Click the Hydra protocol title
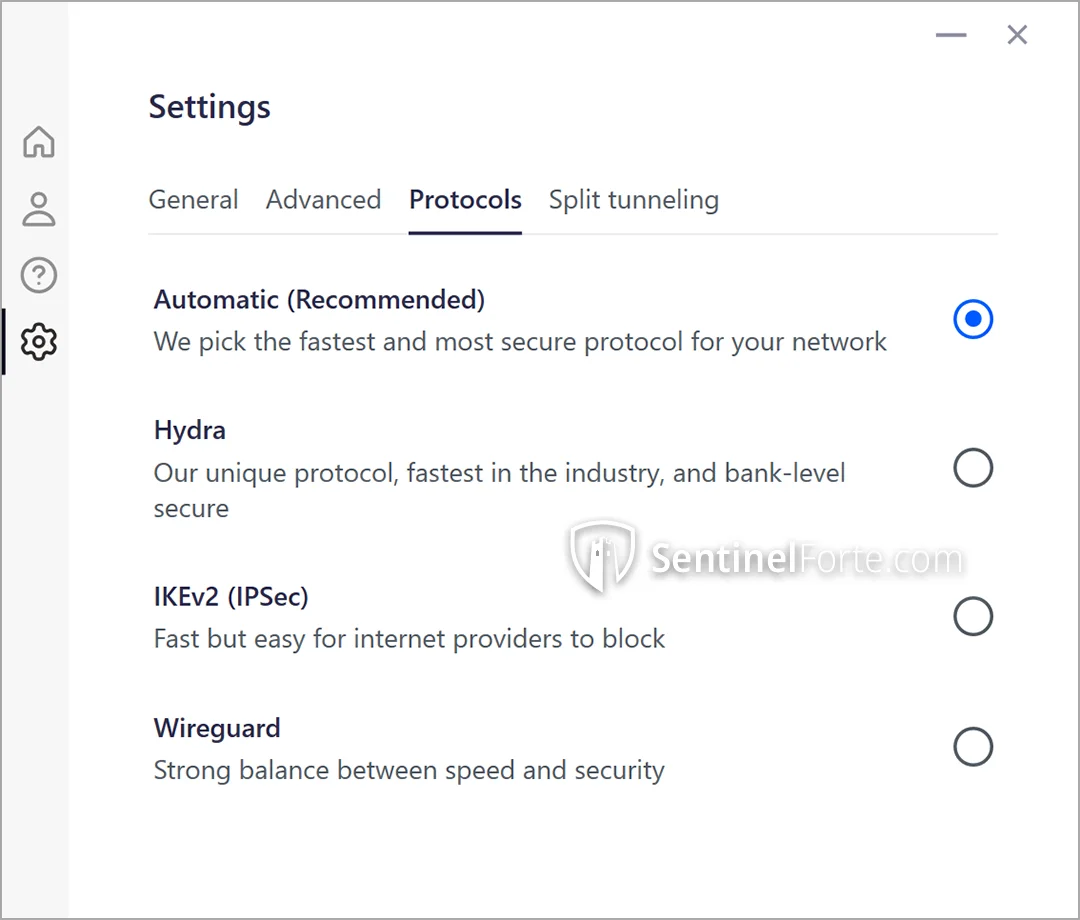Screen dimensions: 1080x920 point(190,430)
